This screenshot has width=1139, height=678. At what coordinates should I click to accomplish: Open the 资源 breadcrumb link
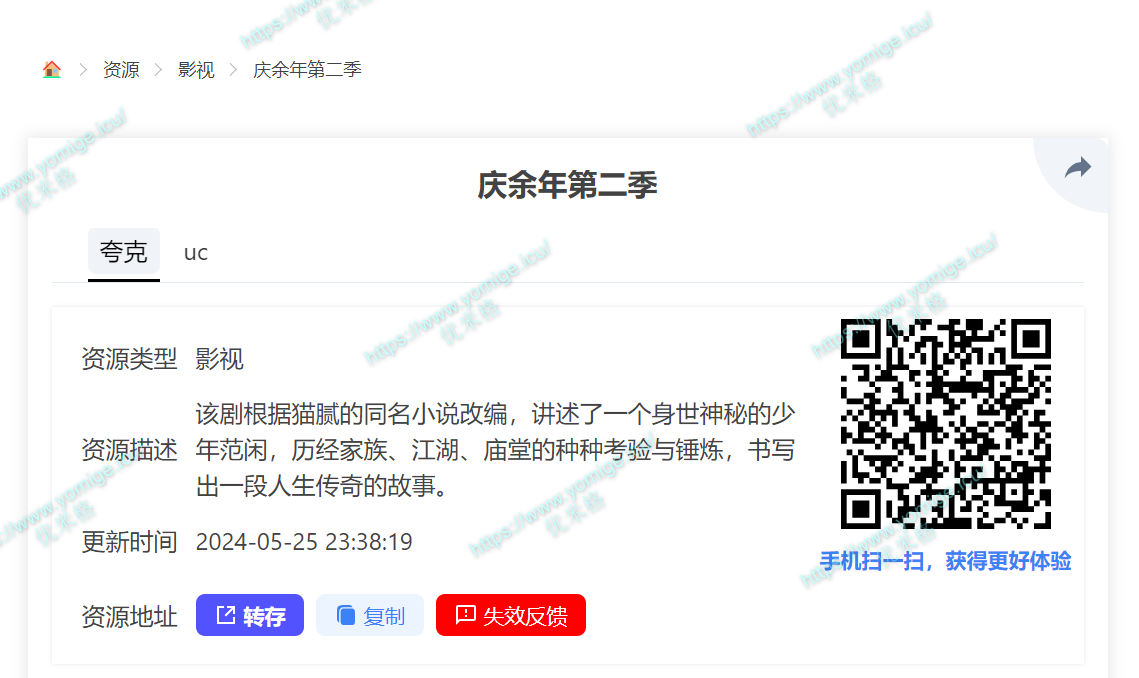click(121, 70)
